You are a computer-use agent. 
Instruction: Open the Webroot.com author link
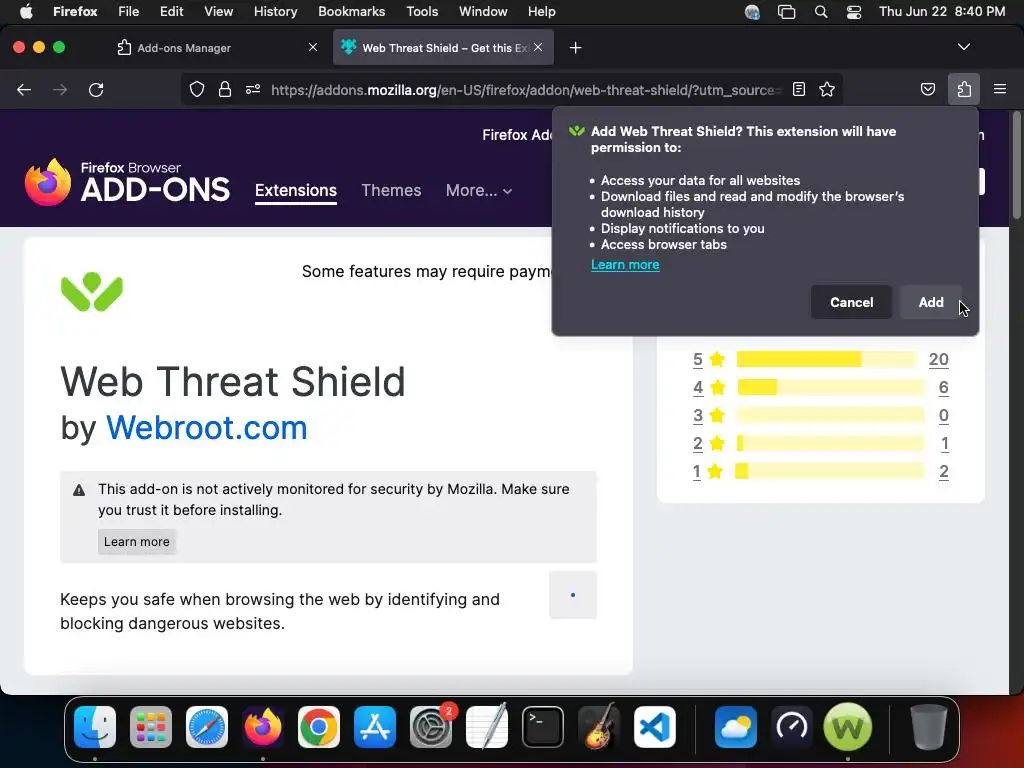(206, 428)
